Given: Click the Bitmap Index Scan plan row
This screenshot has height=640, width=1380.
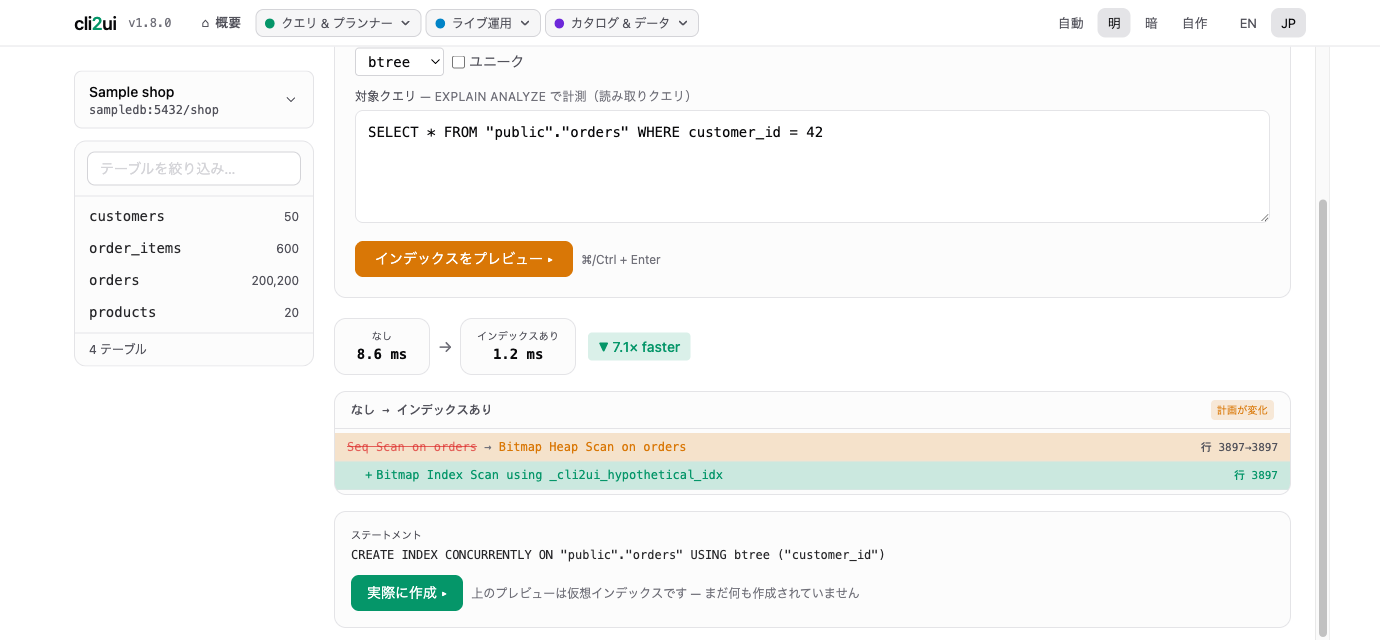Looking at the screenshot, I should 812,475.
